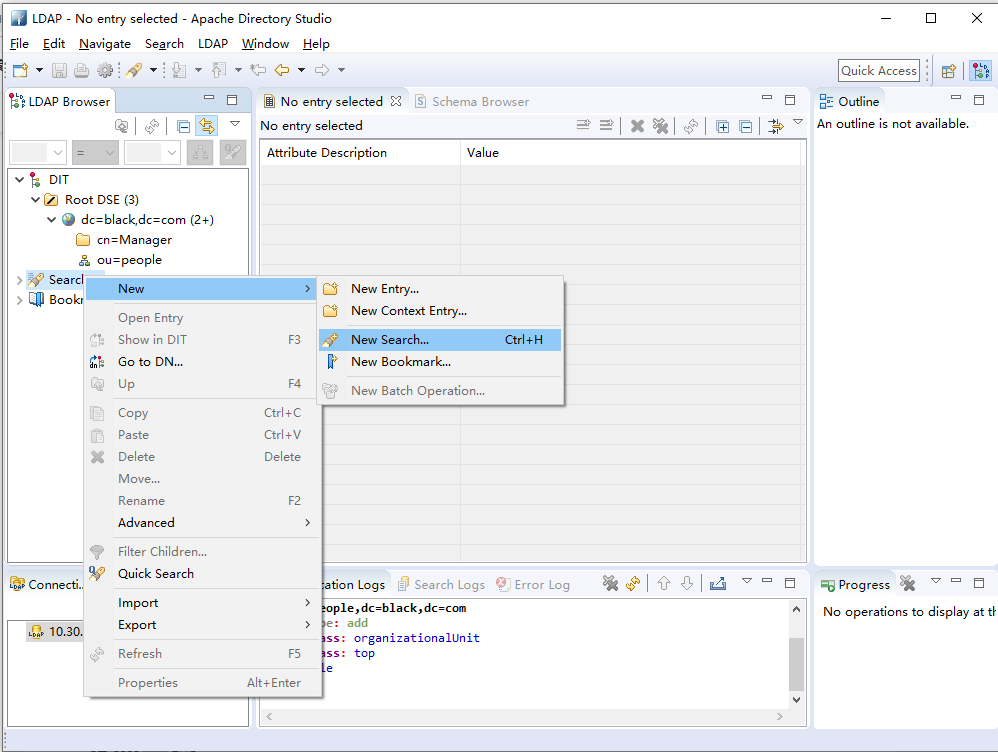
Task: Click the Print toolbar icon
Action: (81, 70)
